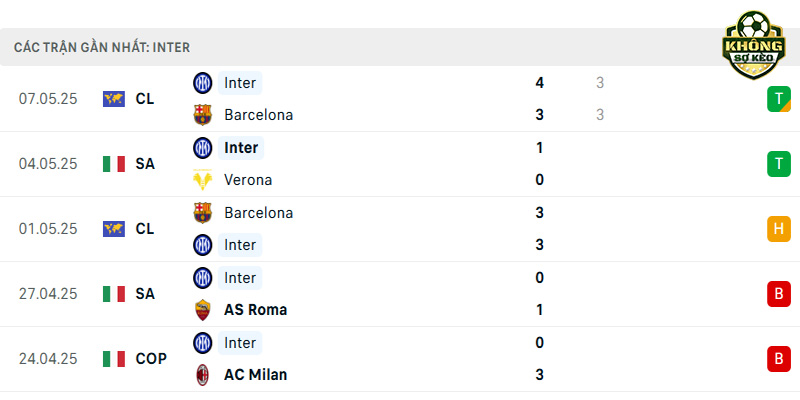Click the AC Milan club crest
This screenshot has height=400, width=800.
pyautogui.click(x=203, y=375)
